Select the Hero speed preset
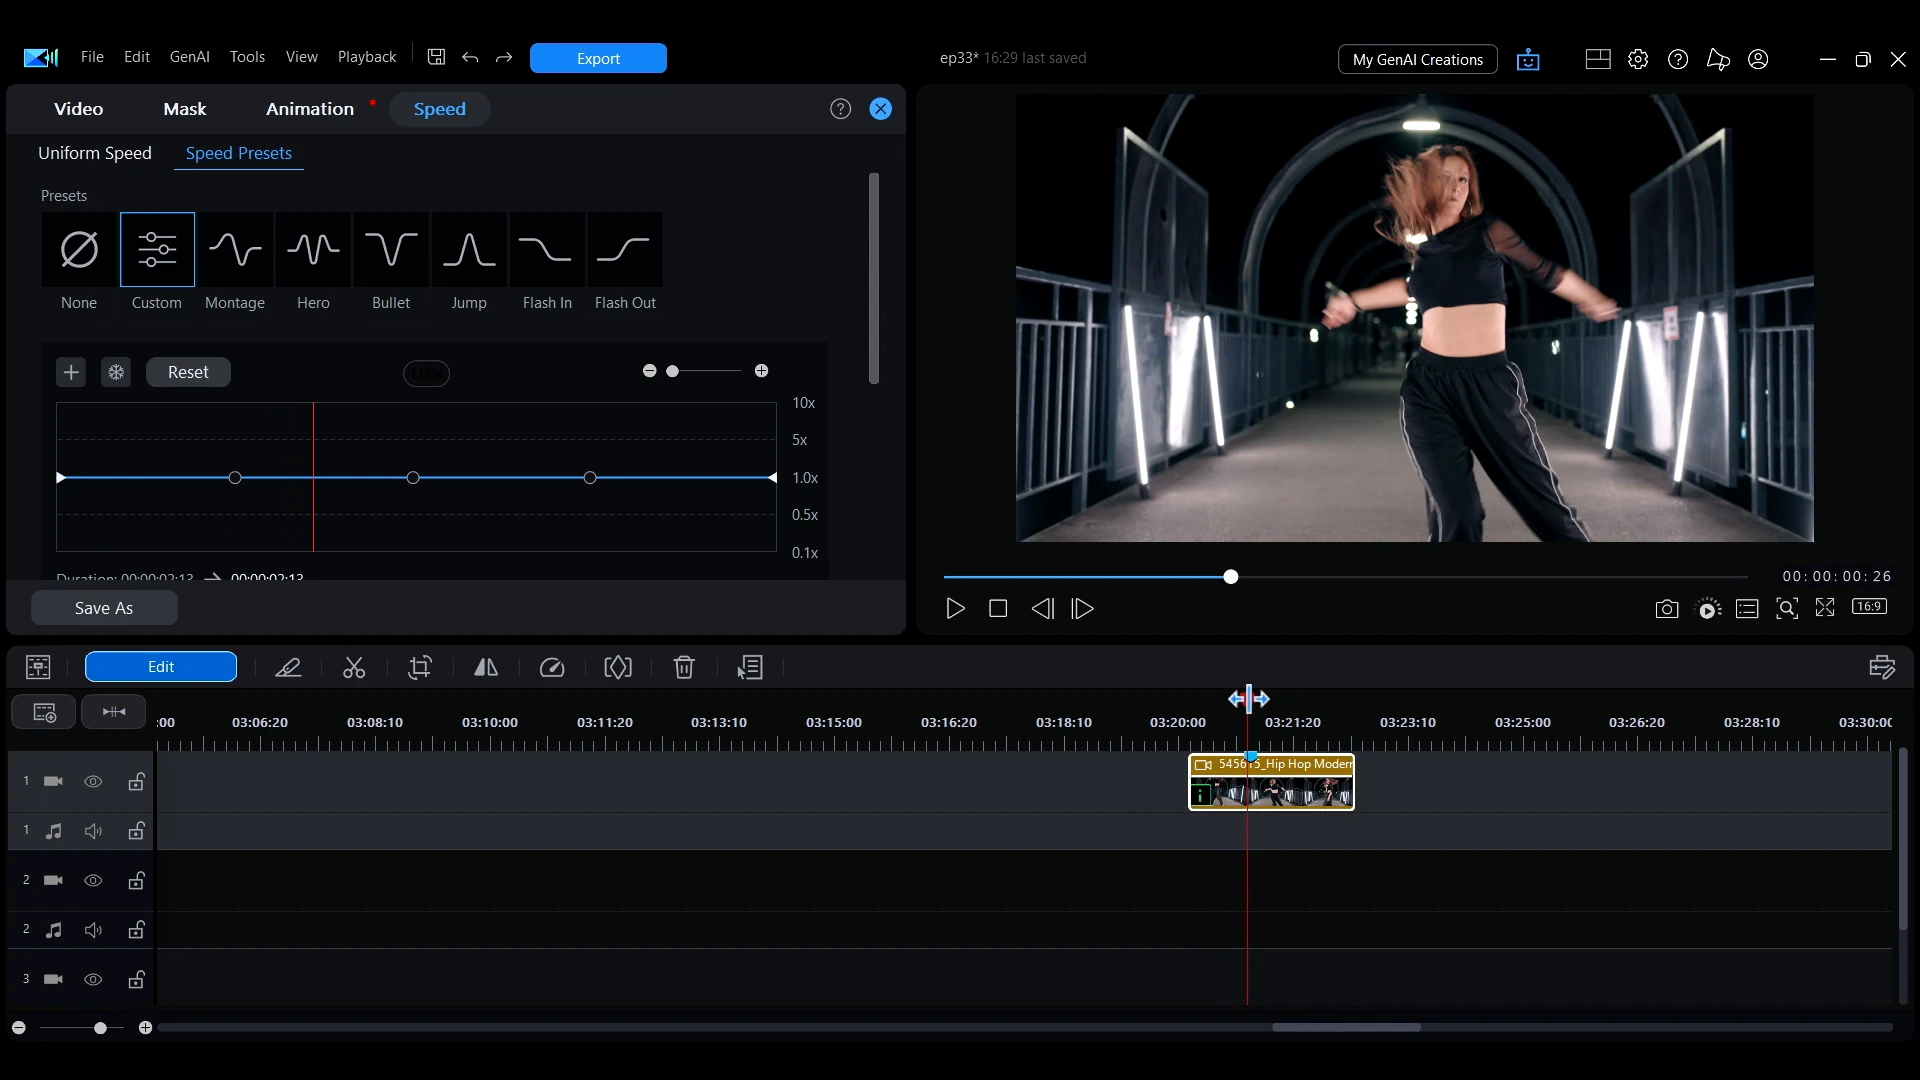This screenshot has height=1080, width=1920. [x=313, y=250]
